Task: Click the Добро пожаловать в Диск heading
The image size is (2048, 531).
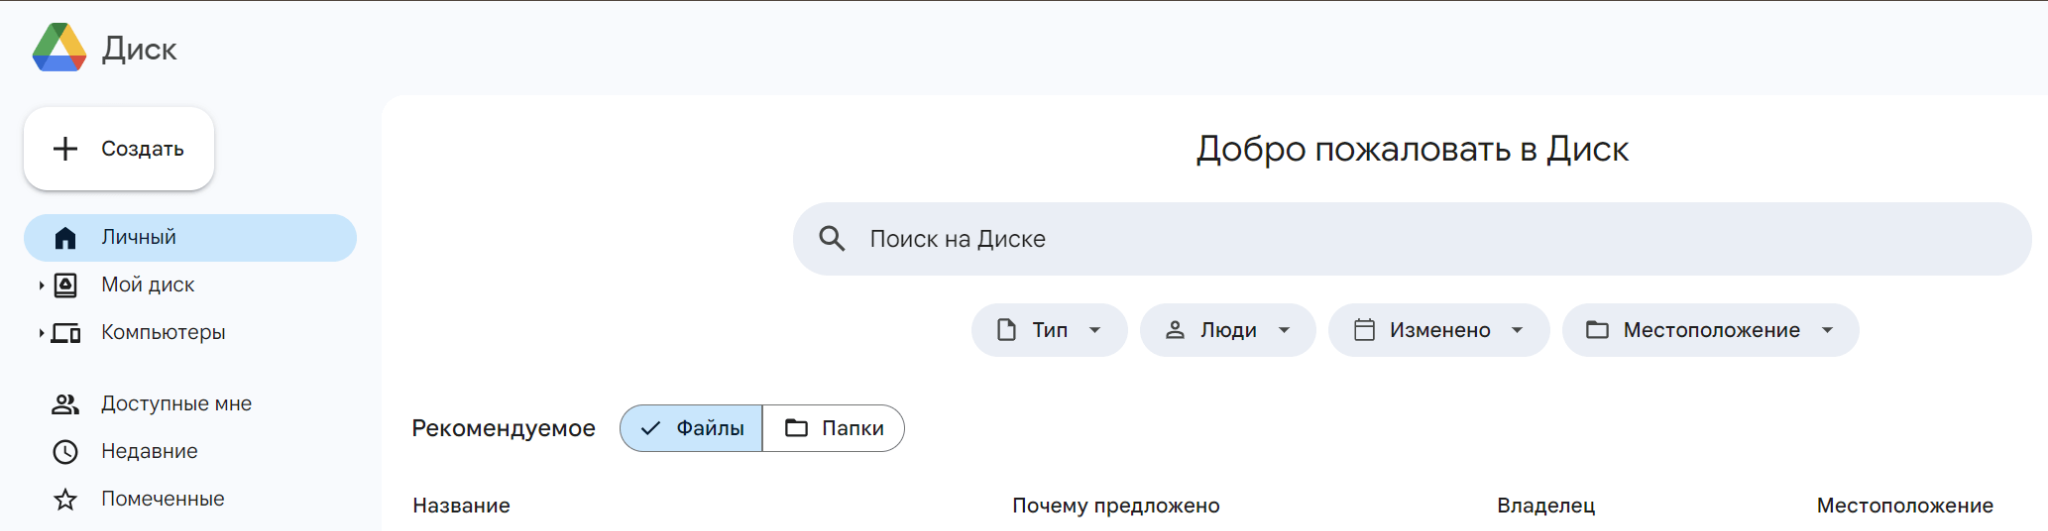Action: [1412, 149]
